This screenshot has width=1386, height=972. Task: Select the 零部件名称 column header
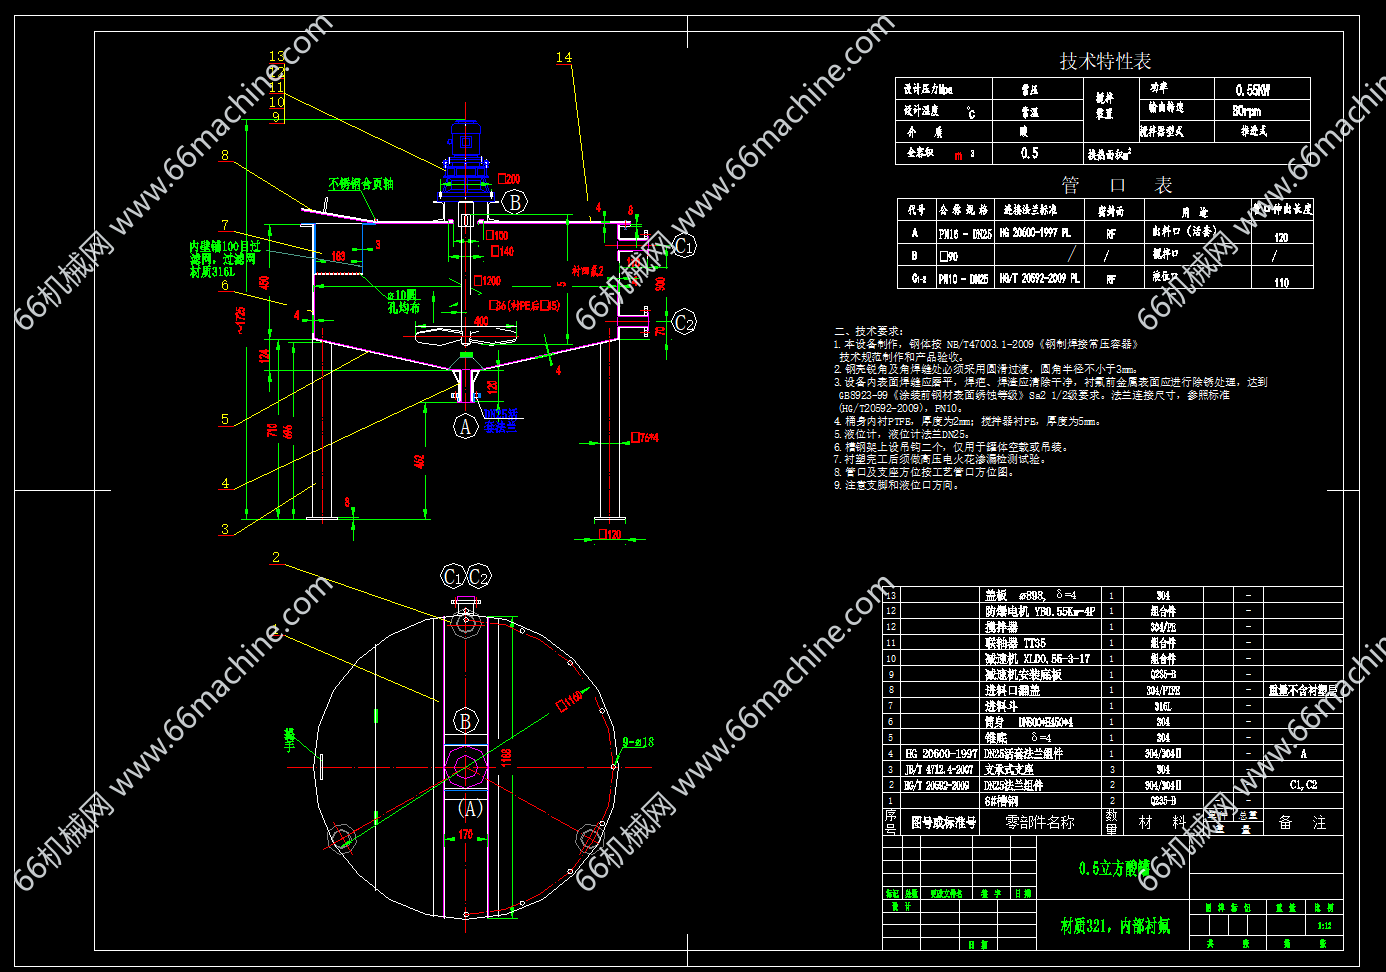[1039, 822]
